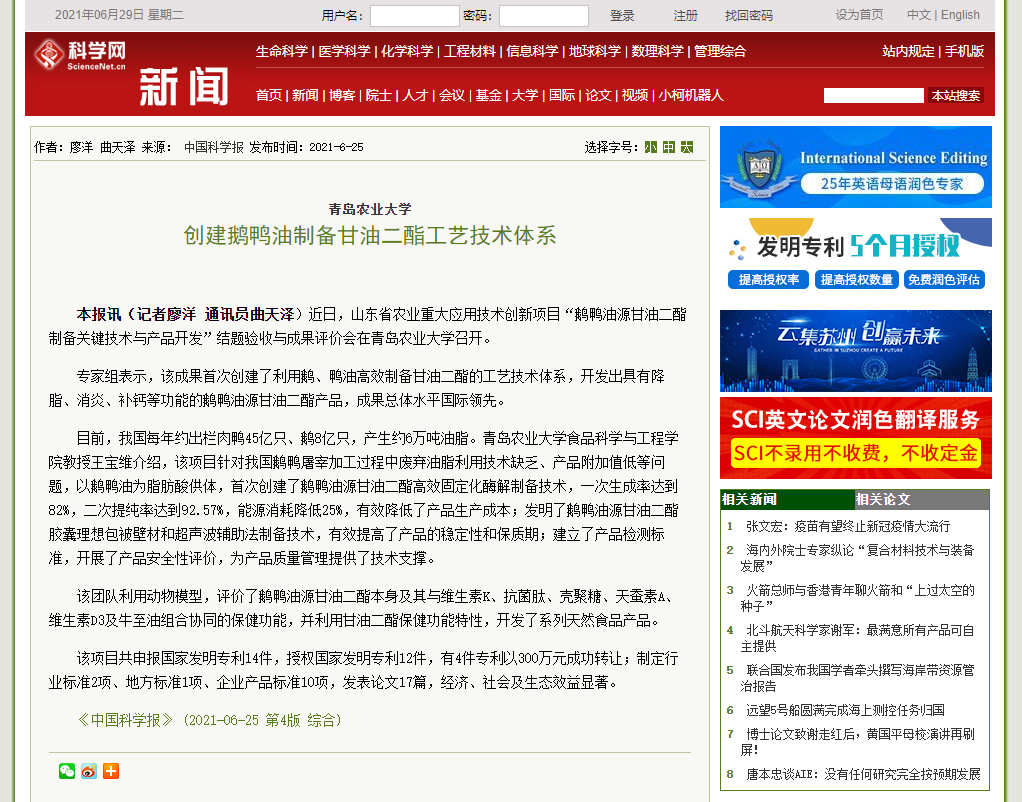Open news 北斗航天科学家谢军
This screenshot has height=802, width=1022.
(x=857, y=638)
